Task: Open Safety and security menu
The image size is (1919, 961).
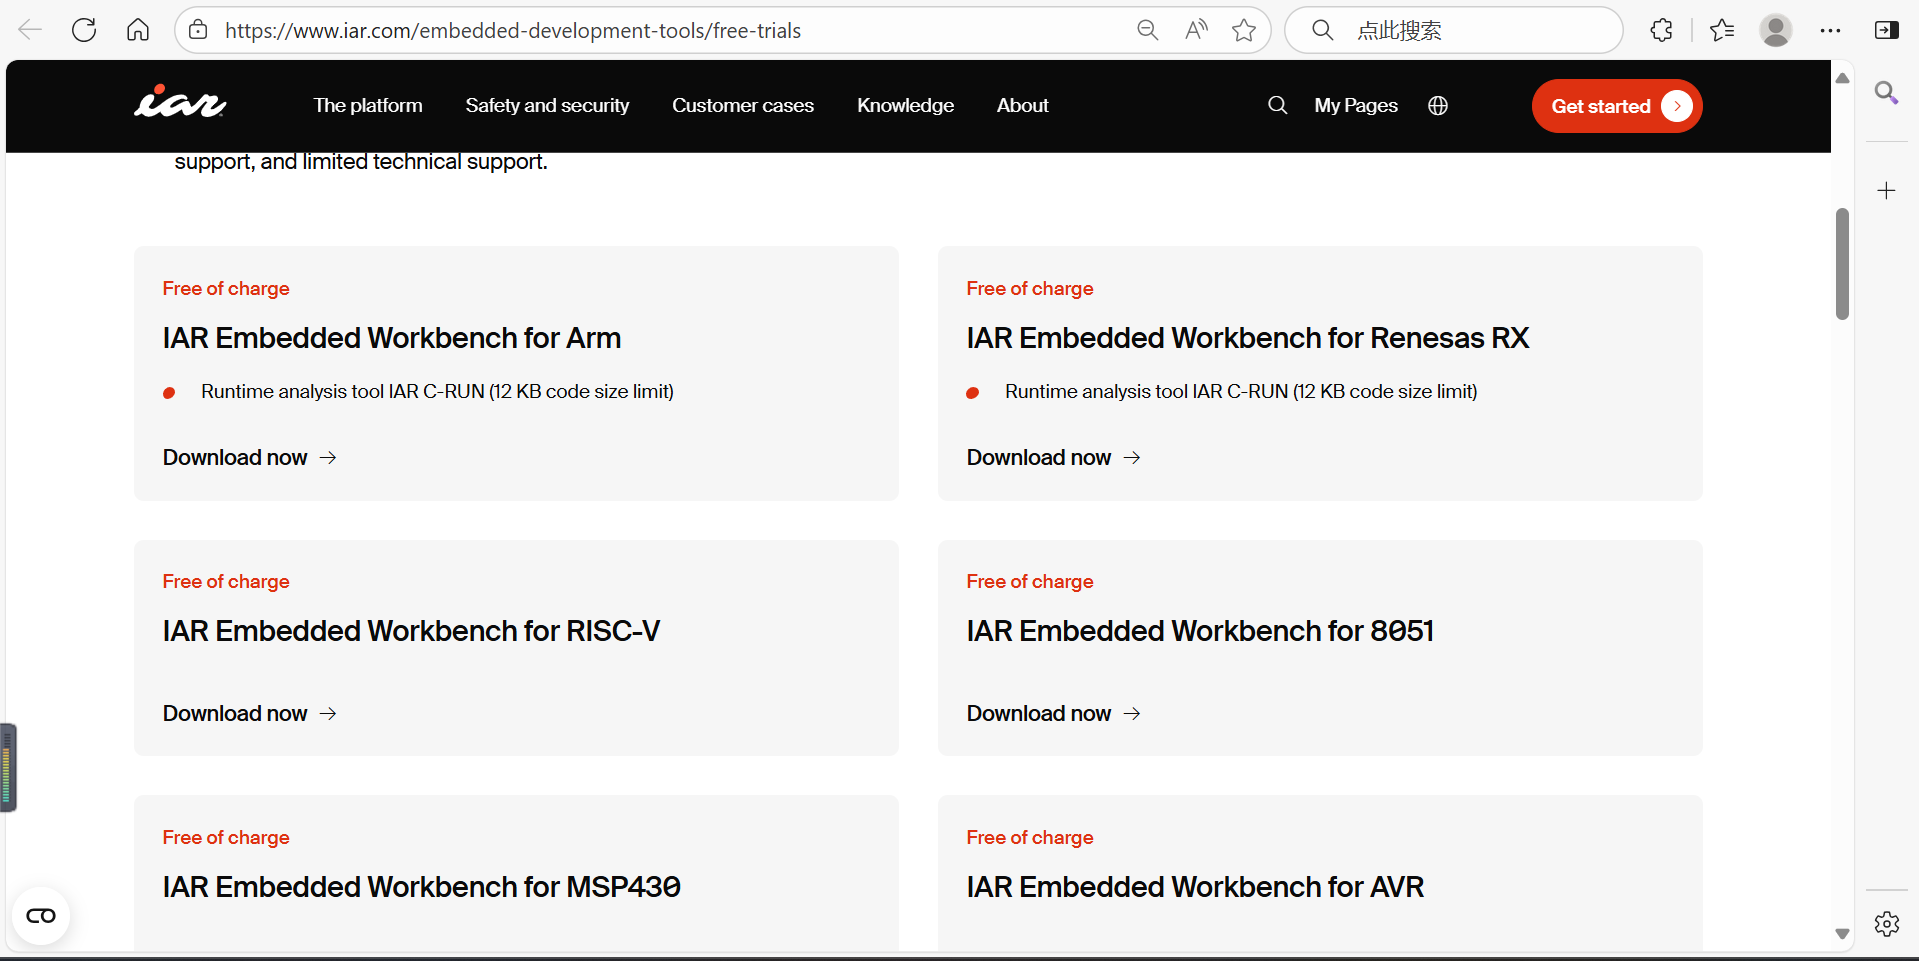Action: [x=547, y=105]
